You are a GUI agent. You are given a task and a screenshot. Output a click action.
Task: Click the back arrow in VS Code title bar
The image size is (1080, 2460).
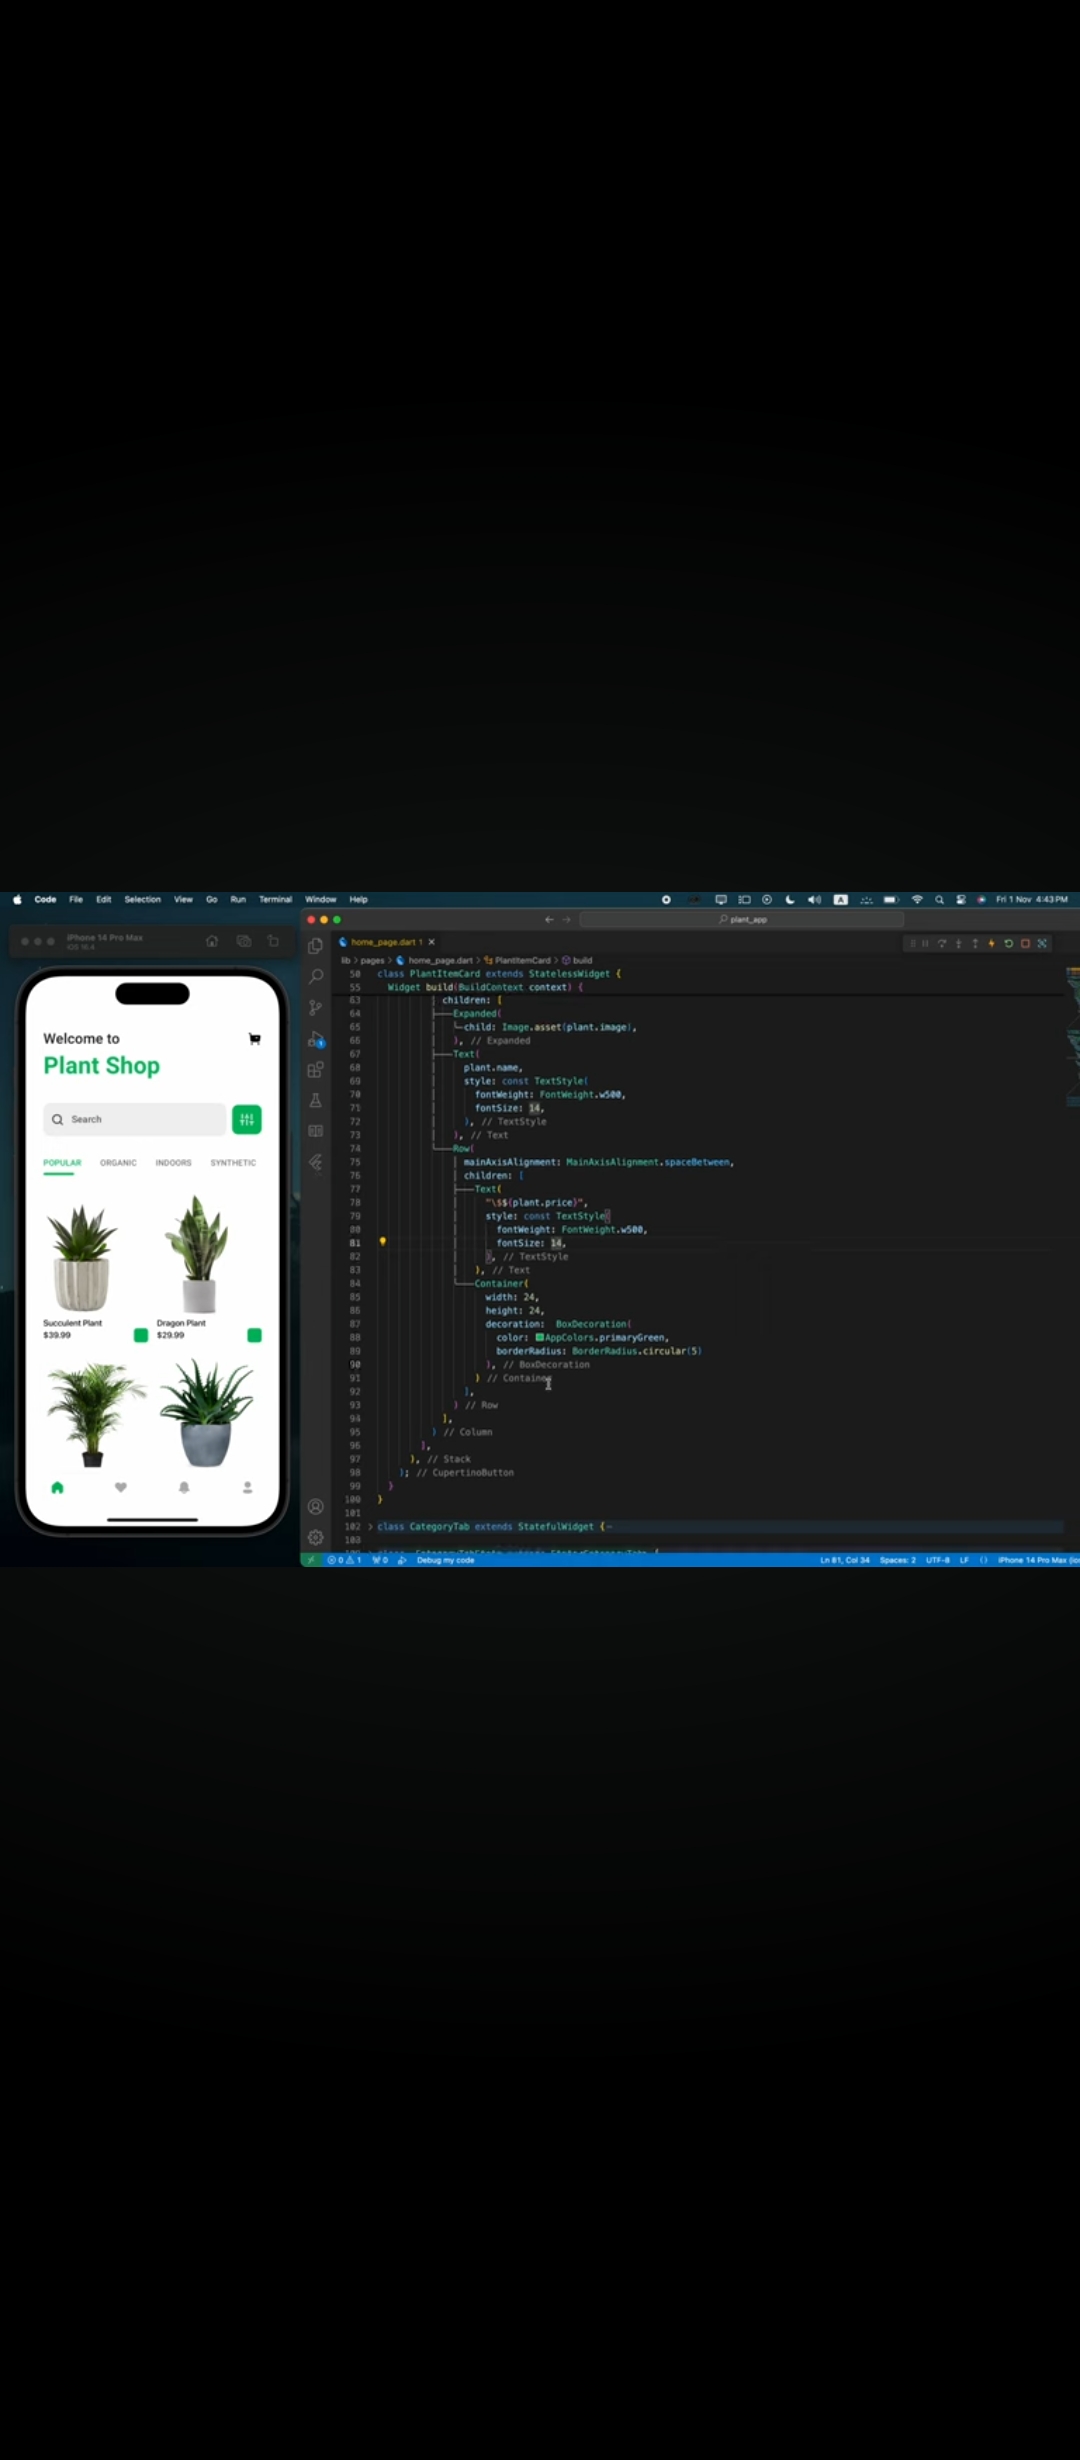[549, 920]
